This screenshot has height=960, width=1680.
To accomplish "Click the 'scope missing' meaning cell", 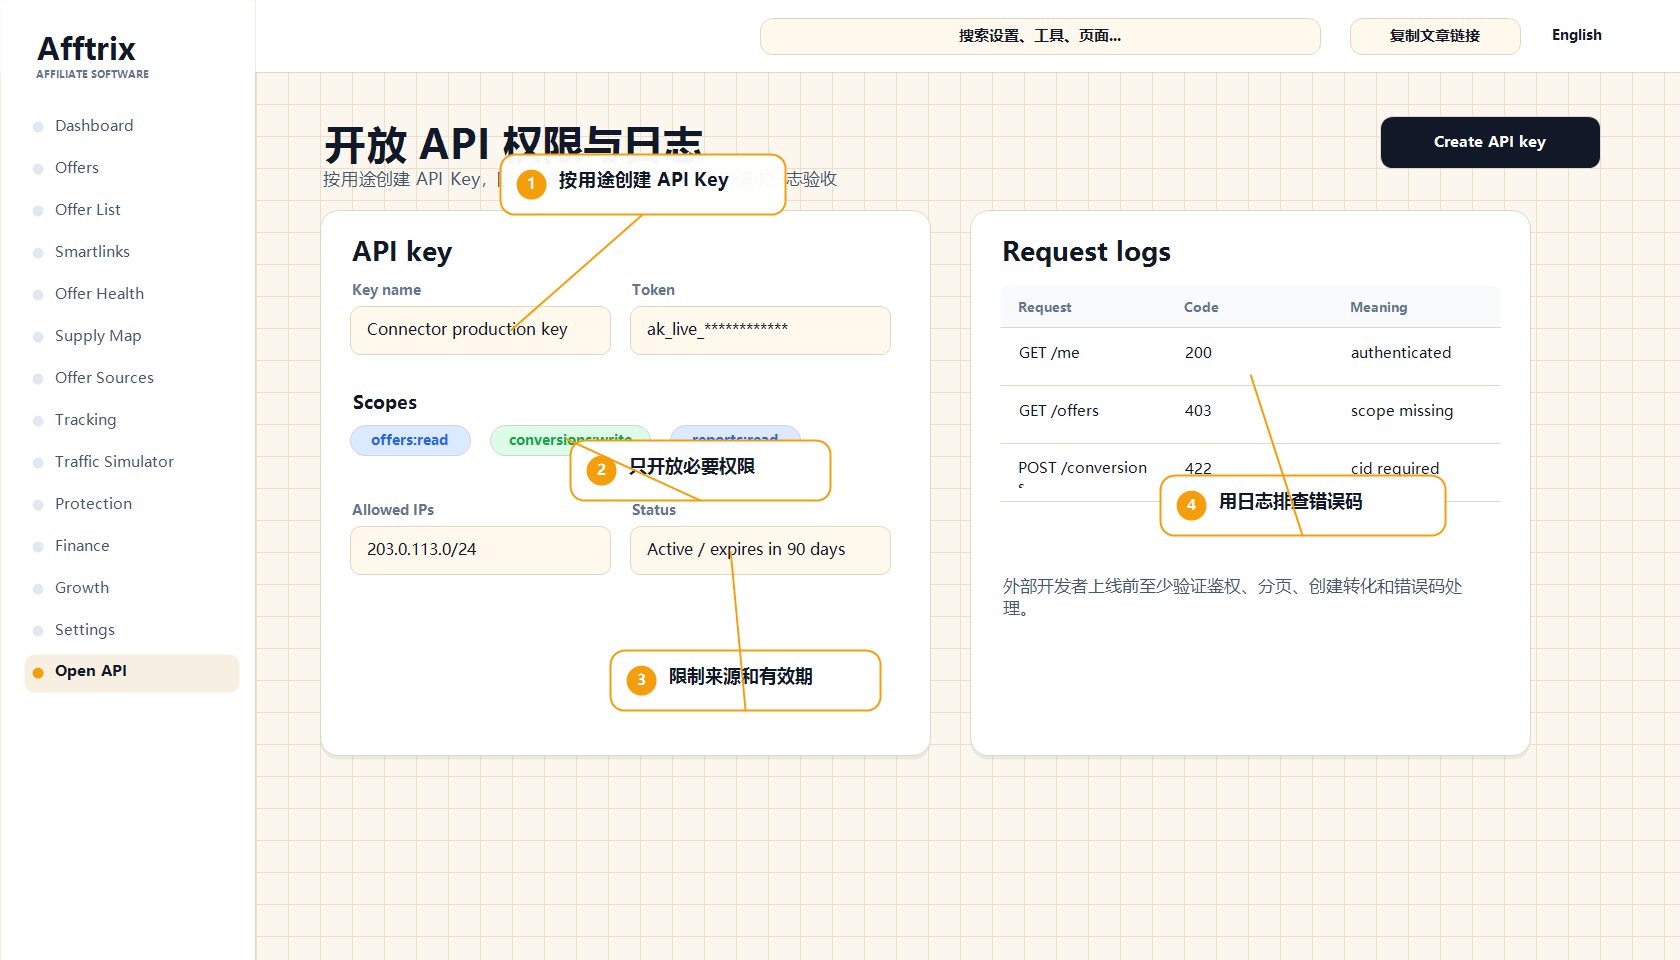I will (1401, 411).
